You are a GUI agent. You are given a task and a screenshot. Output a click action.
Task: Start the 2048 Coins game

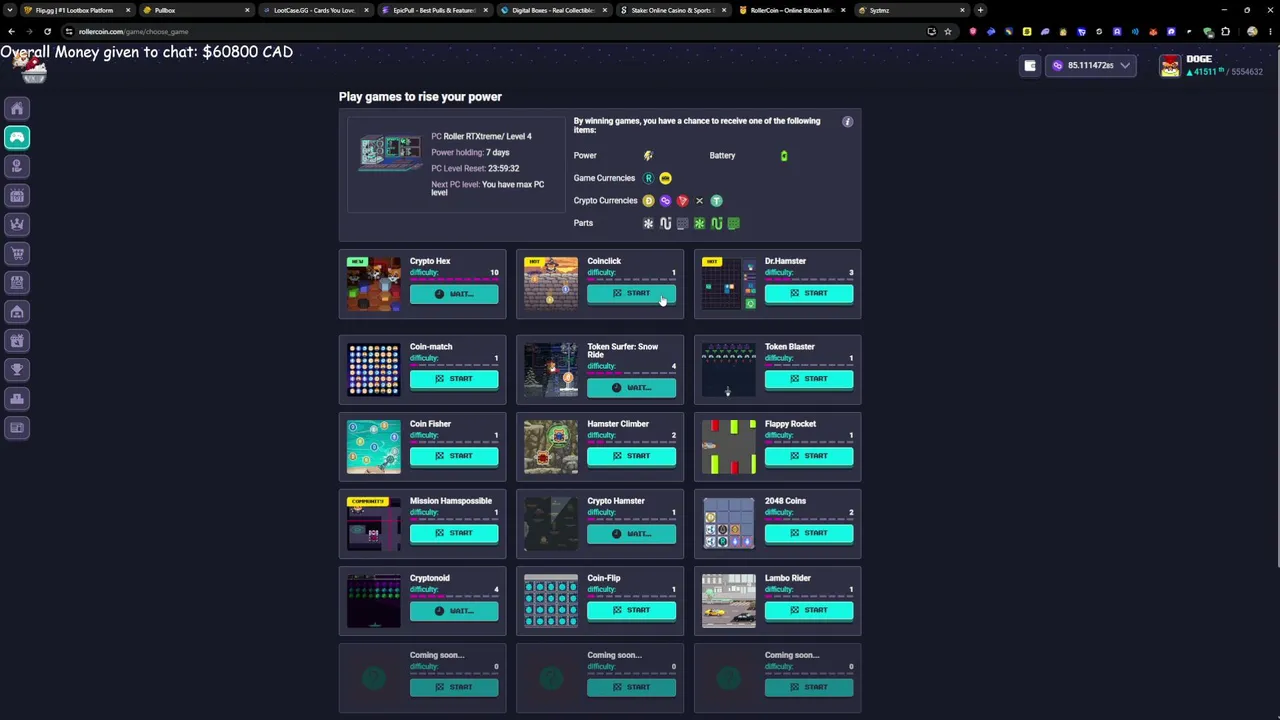pos(809,533)
